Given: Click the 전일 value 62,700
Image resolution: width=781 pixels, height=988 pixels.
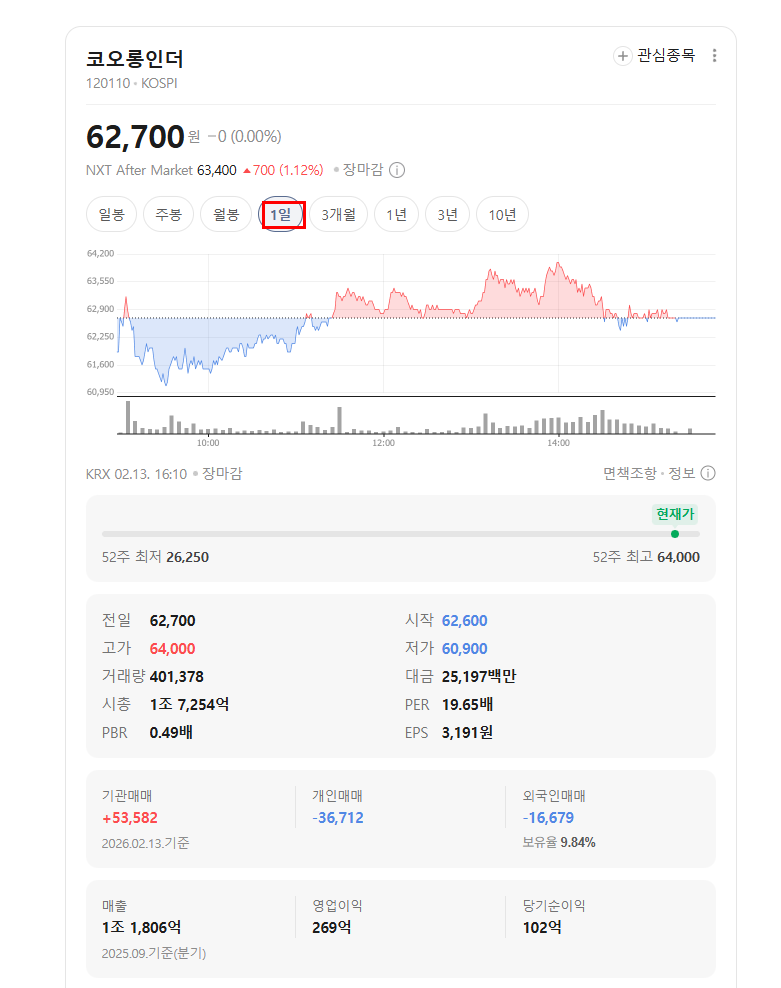Looking at the screenshot, I should point(173,621).
